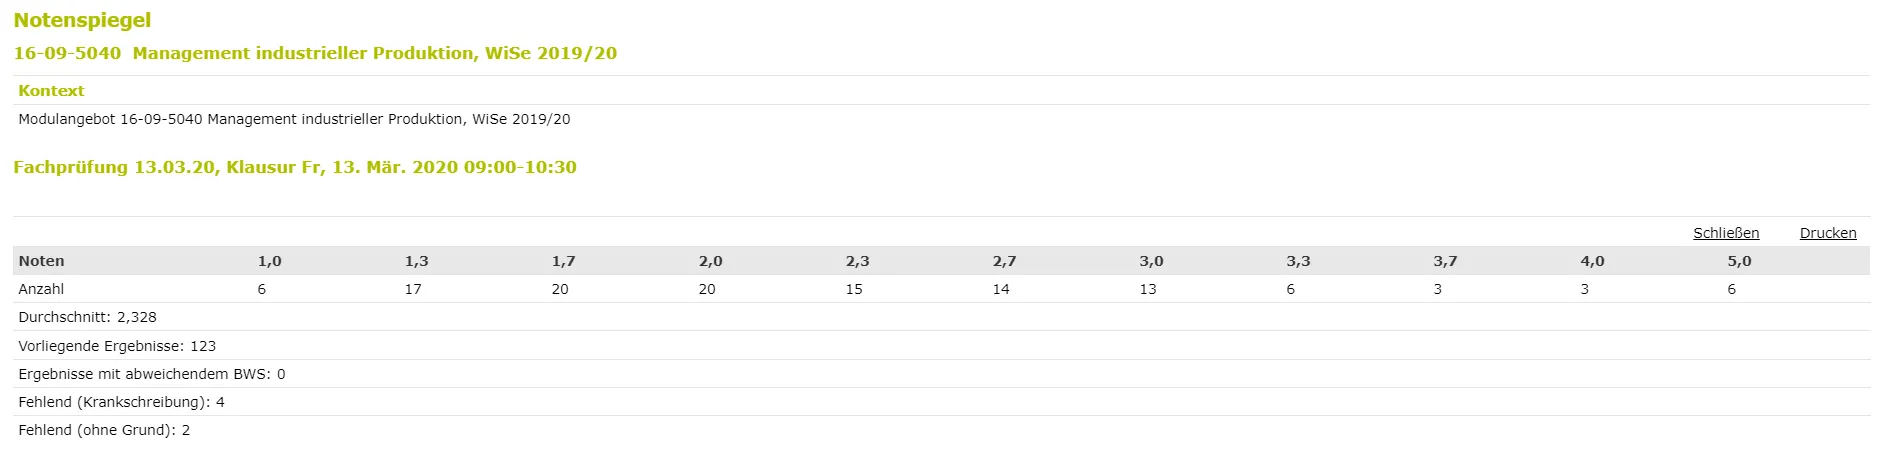Select the count 17 under grade 1,3
1880x451 pixels.
pos(413,289)
